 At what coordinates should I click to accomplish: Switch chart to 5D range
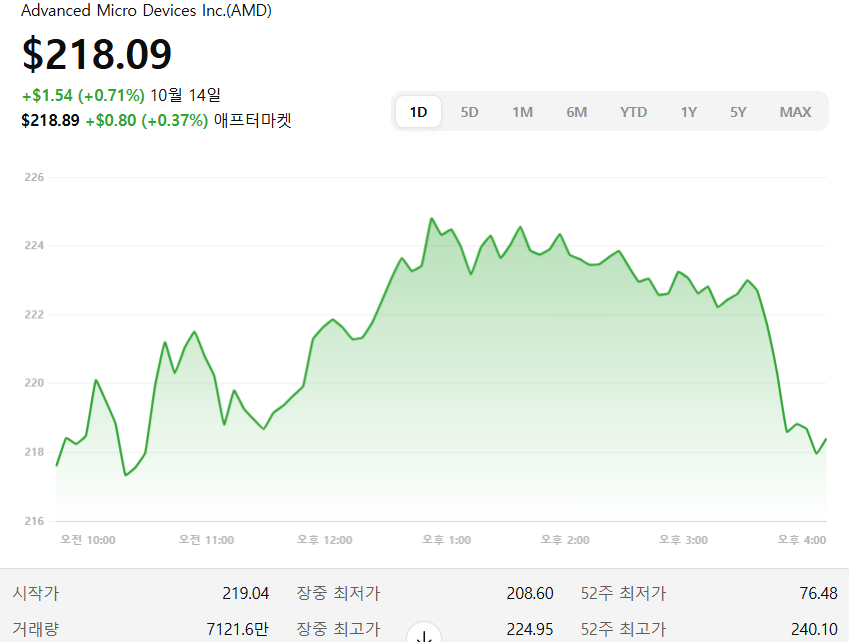click(469, 112)
